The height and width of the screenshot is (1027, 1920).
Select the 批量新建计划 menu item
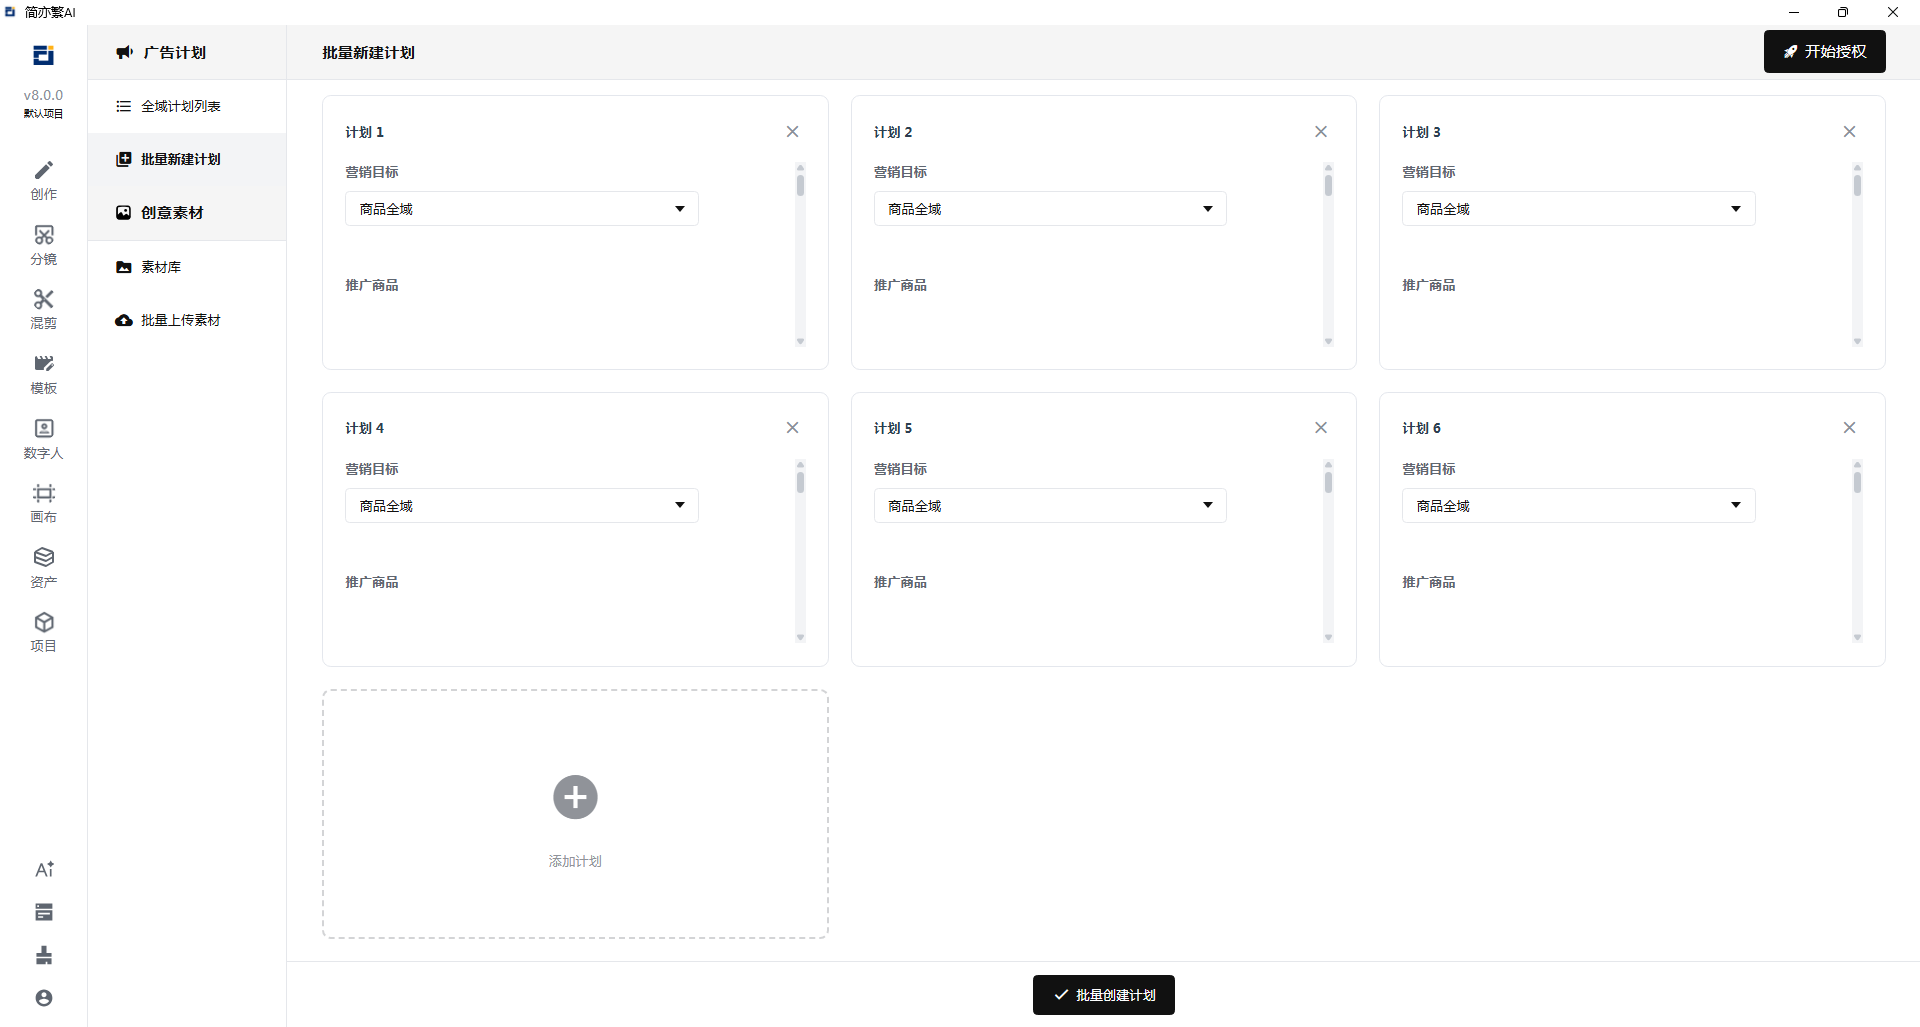click(x=187, y=160)
